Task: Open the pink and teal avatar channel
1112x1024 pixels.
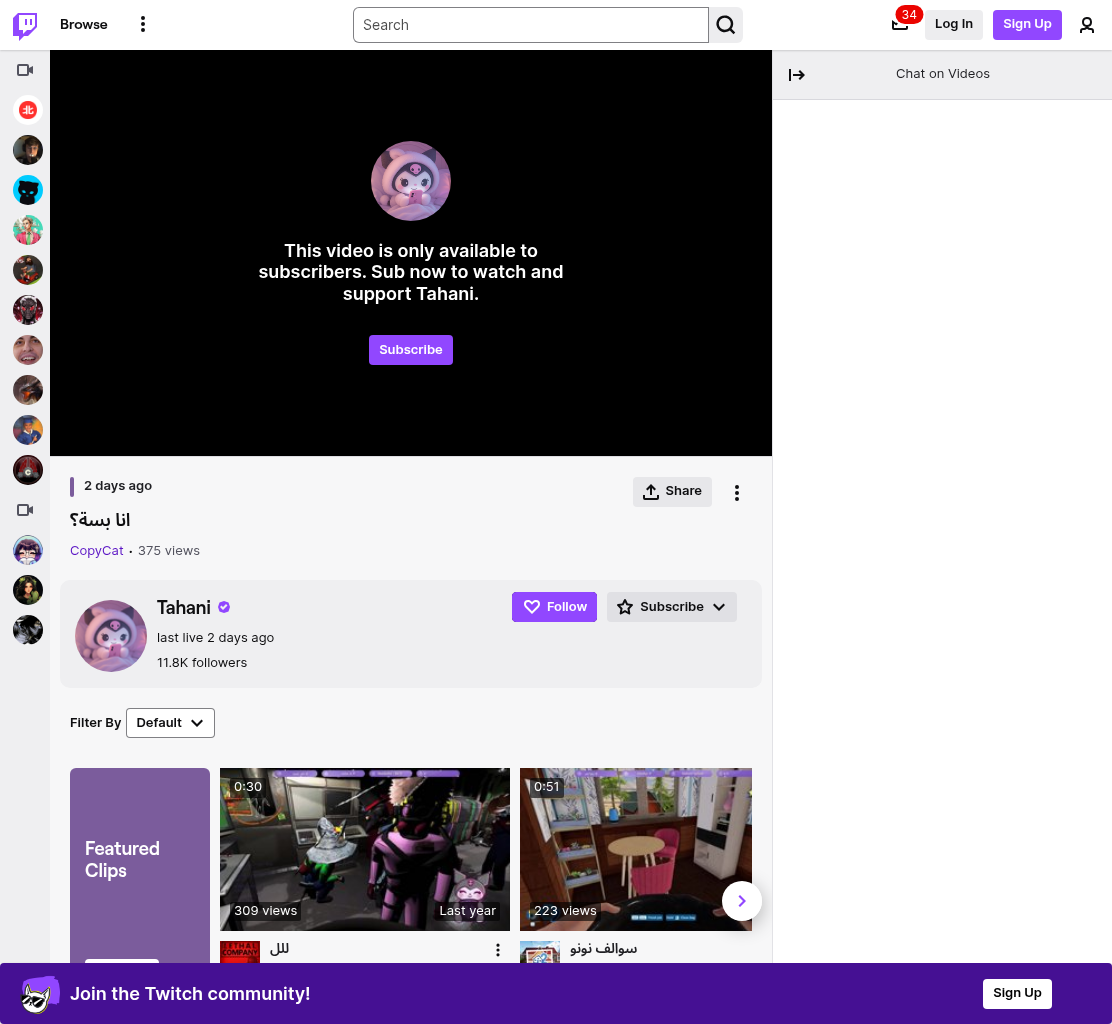Action: pos(28,230)
